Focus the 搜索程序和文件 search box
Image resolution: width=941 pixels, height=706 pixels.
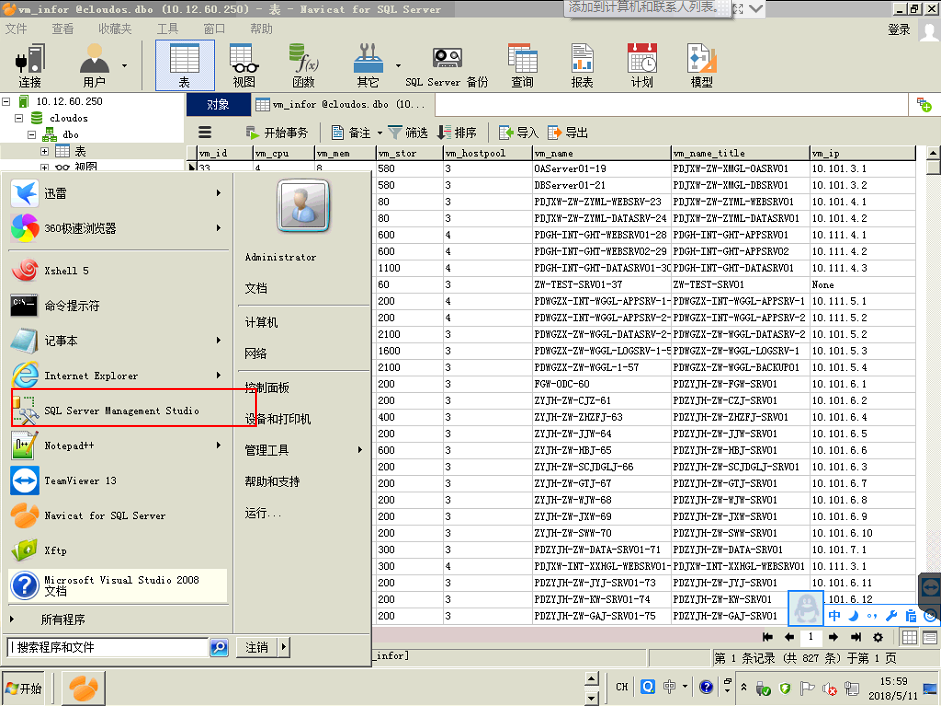(x=108, y=647)
